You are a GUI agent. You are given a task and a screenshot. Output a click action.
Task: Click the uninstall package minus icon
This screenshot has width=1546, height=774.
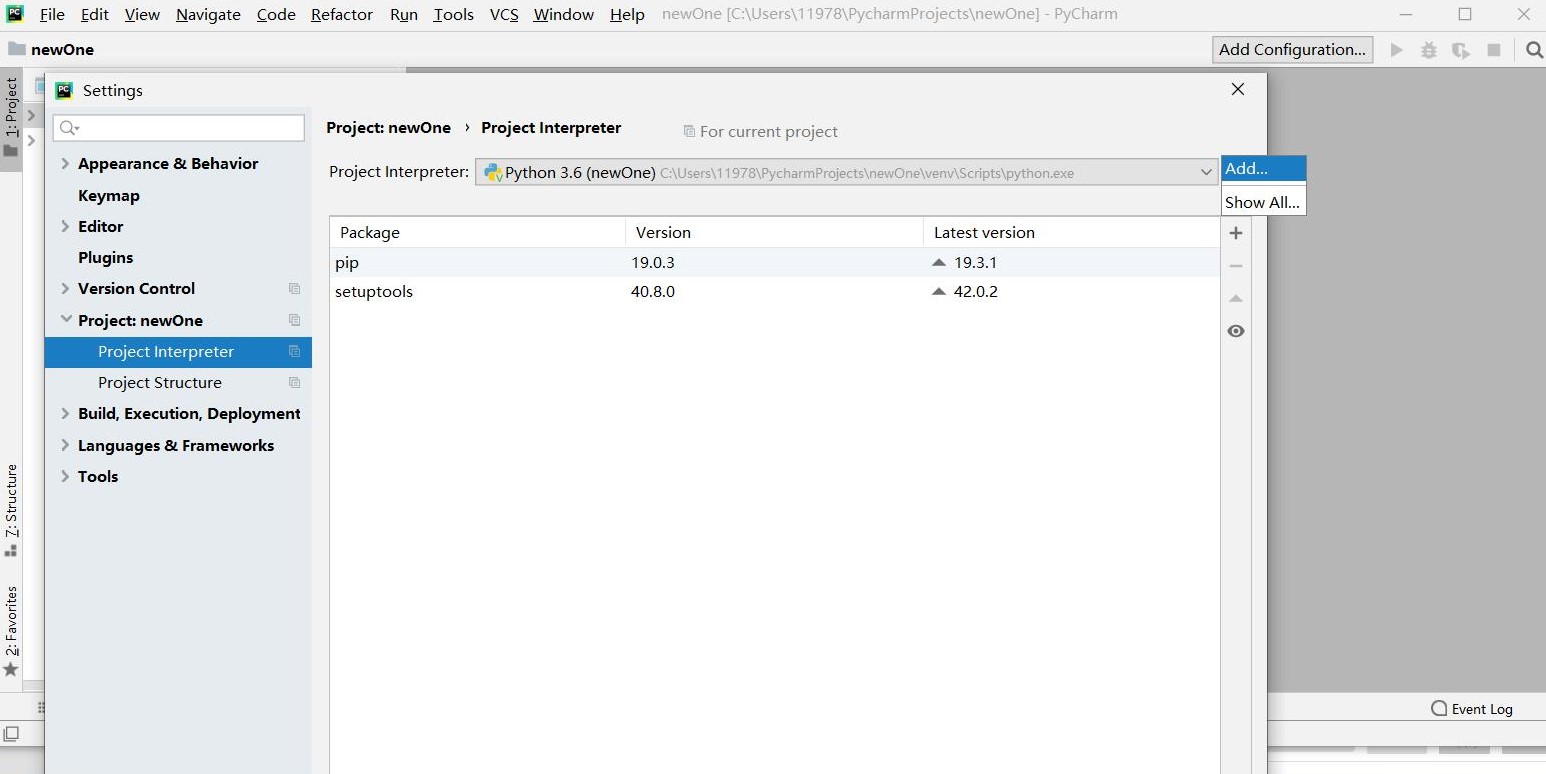coord(1236,266)
